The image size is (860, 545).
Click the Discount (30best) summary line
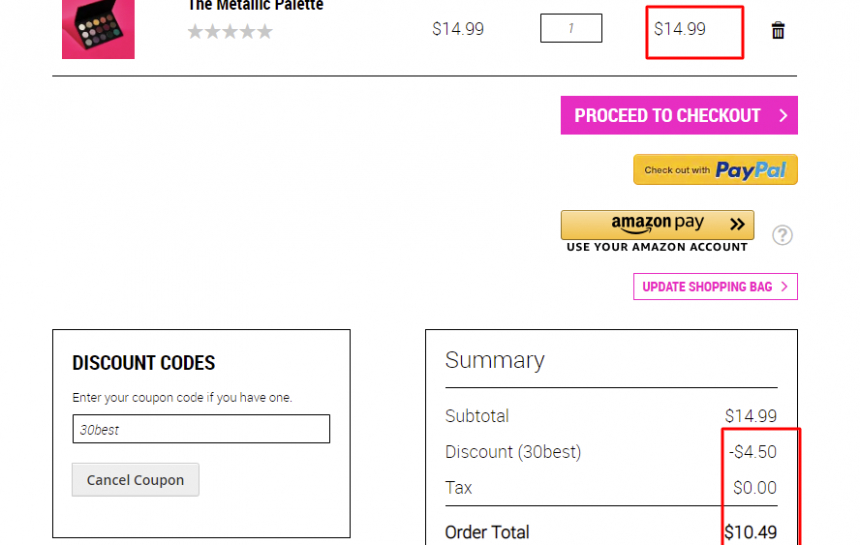(x=611, y=452)
